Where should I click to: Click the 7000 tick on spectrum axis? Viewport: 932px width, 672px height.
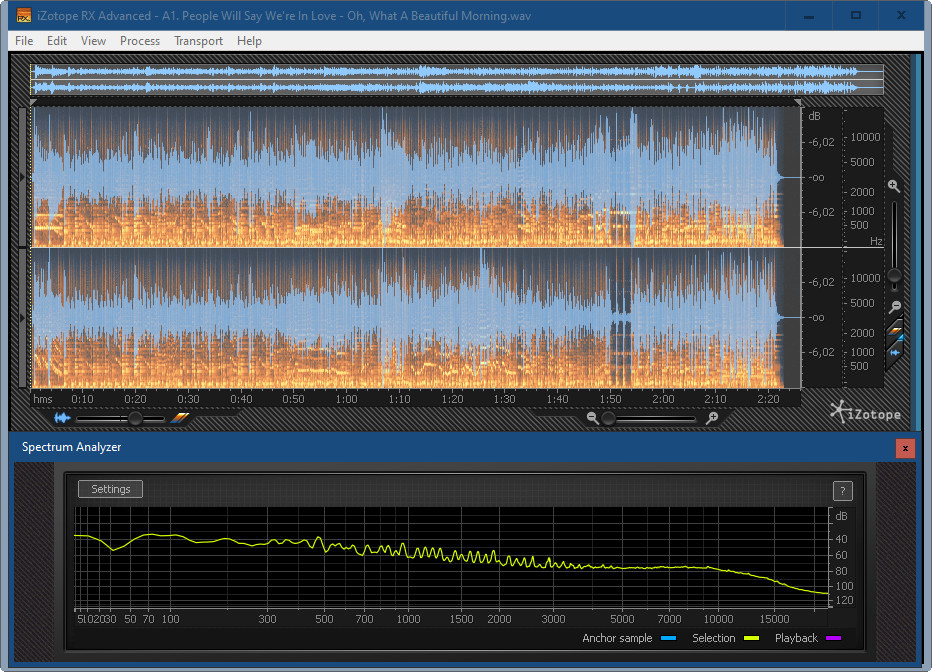click(669, 619)
